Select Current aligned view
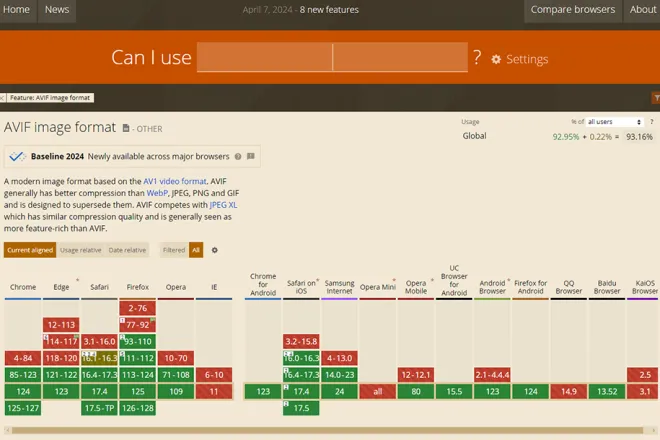 (30, 250)
